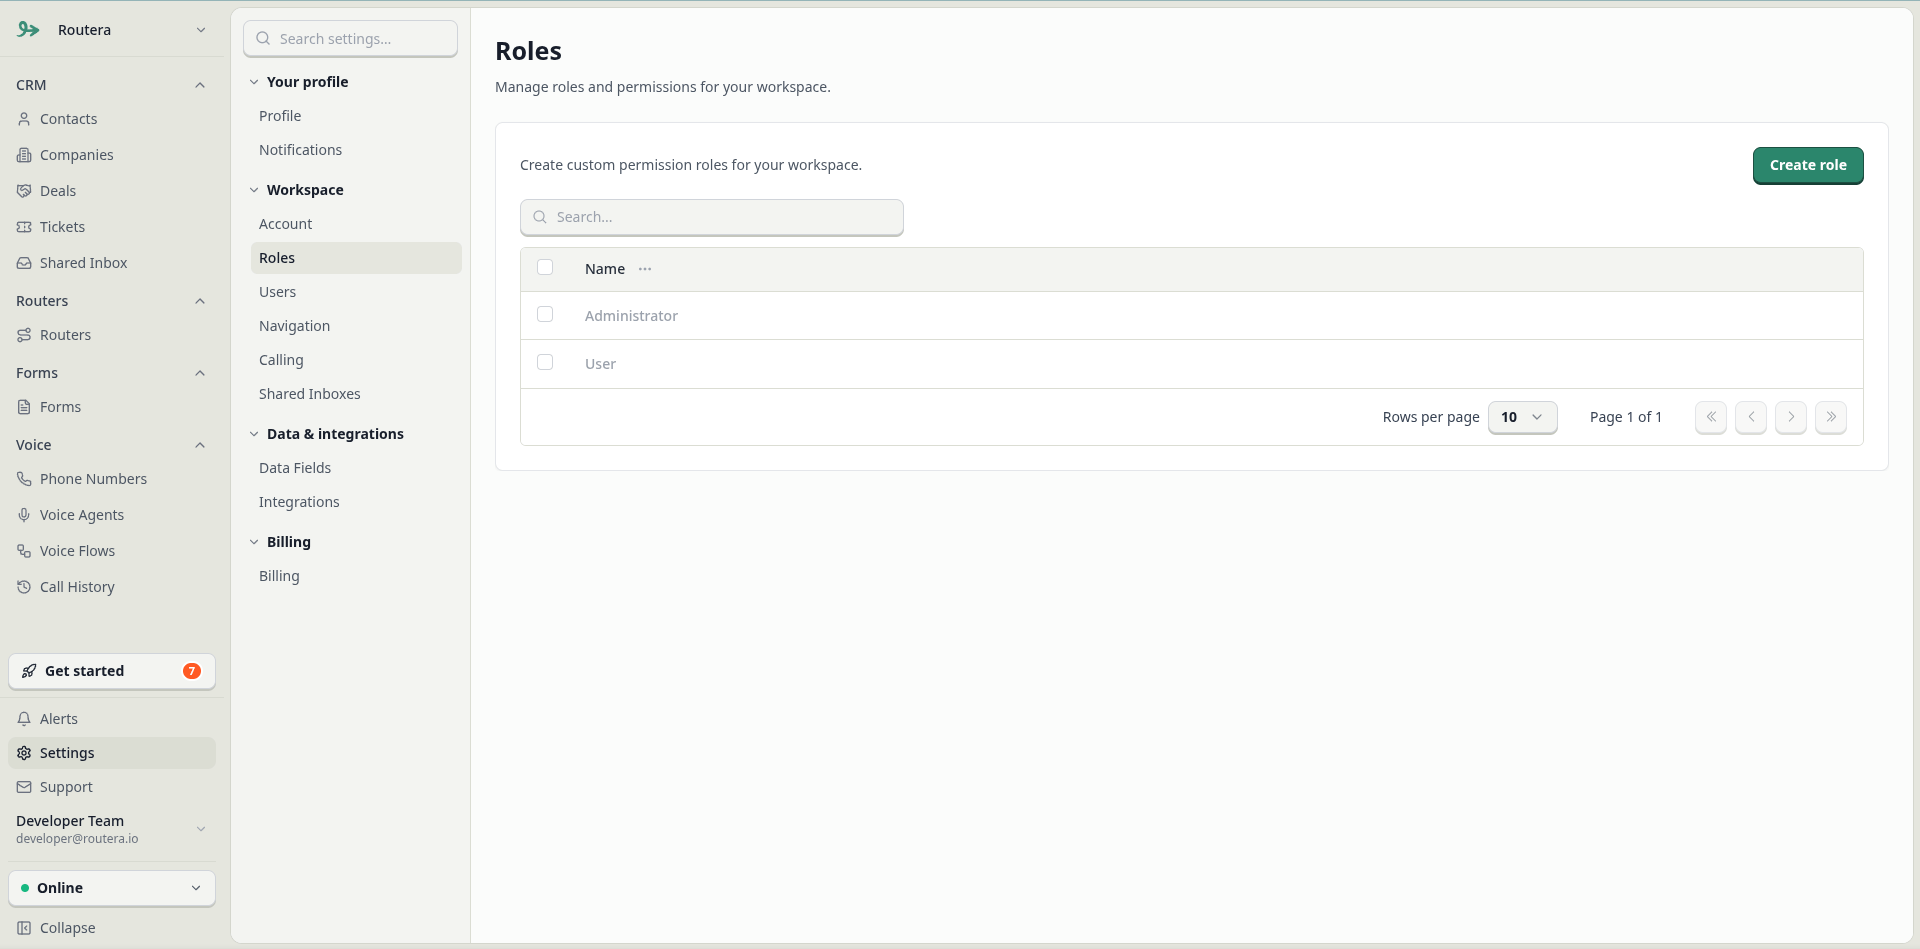Image resolution: width=1920 pixels, height=949 pixels.
Task: Open the rows per page dropdown
Action: [x=1522, y=417]
